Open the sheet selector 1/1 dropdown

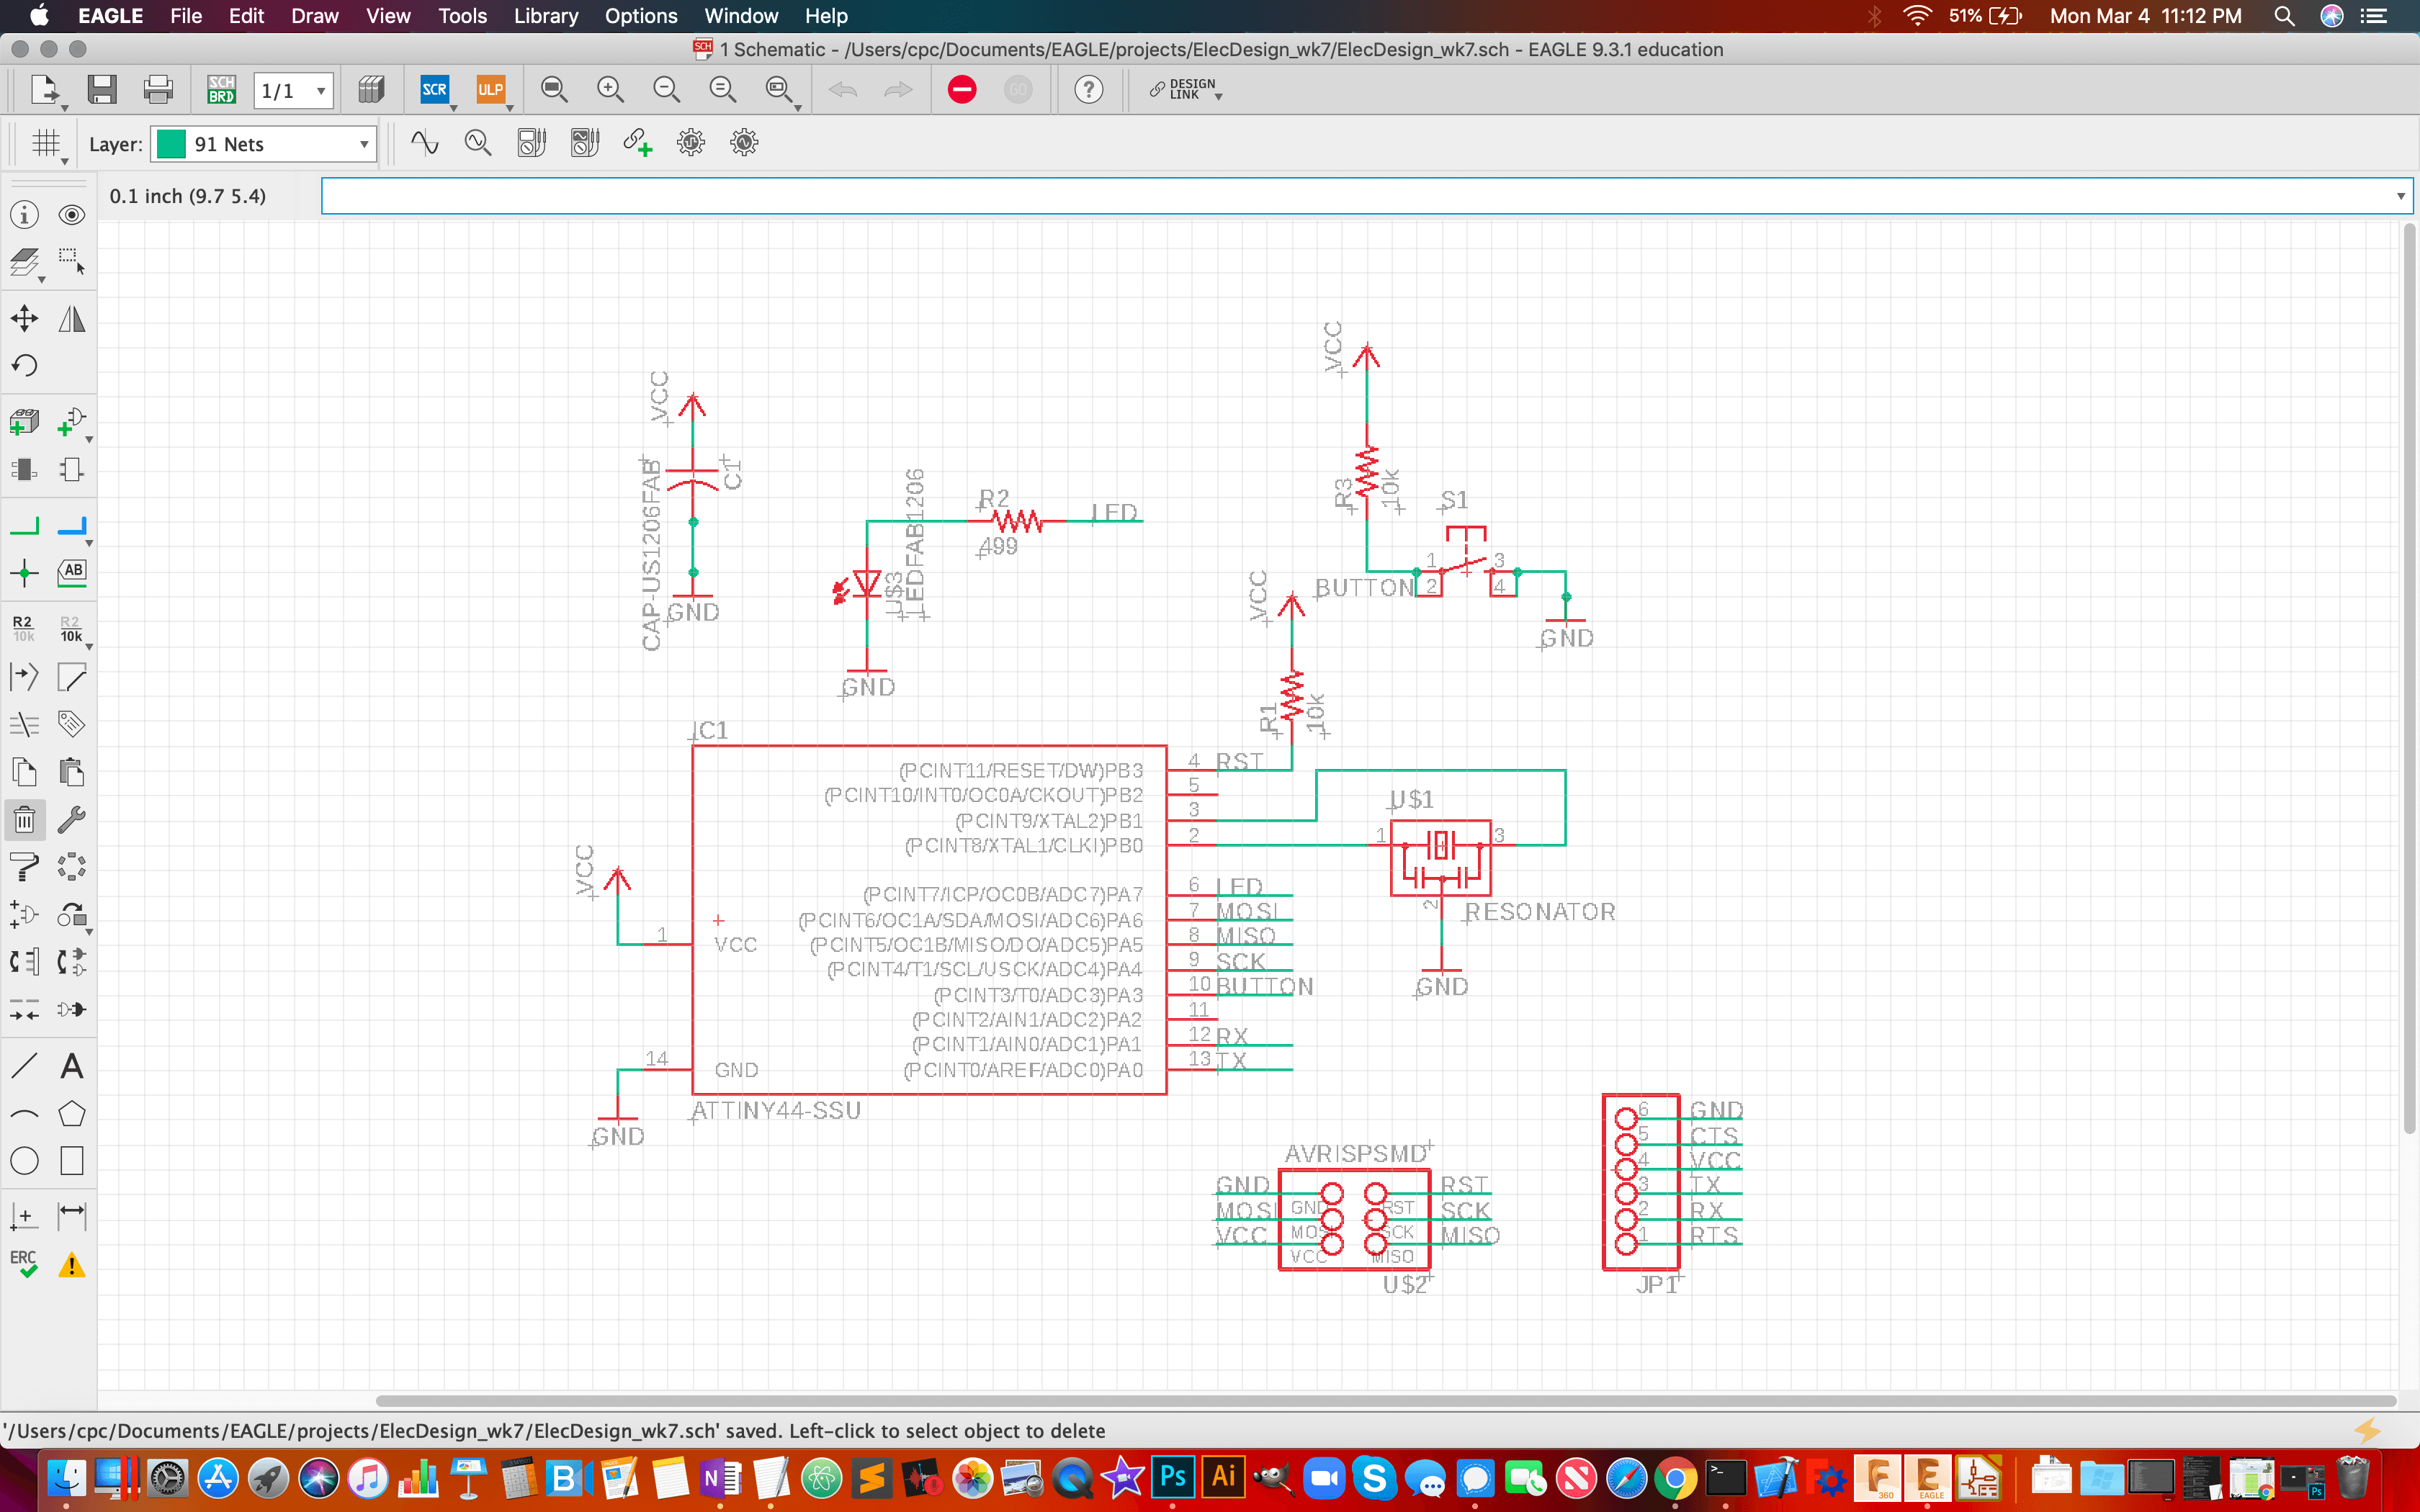[x=292, y=89]
